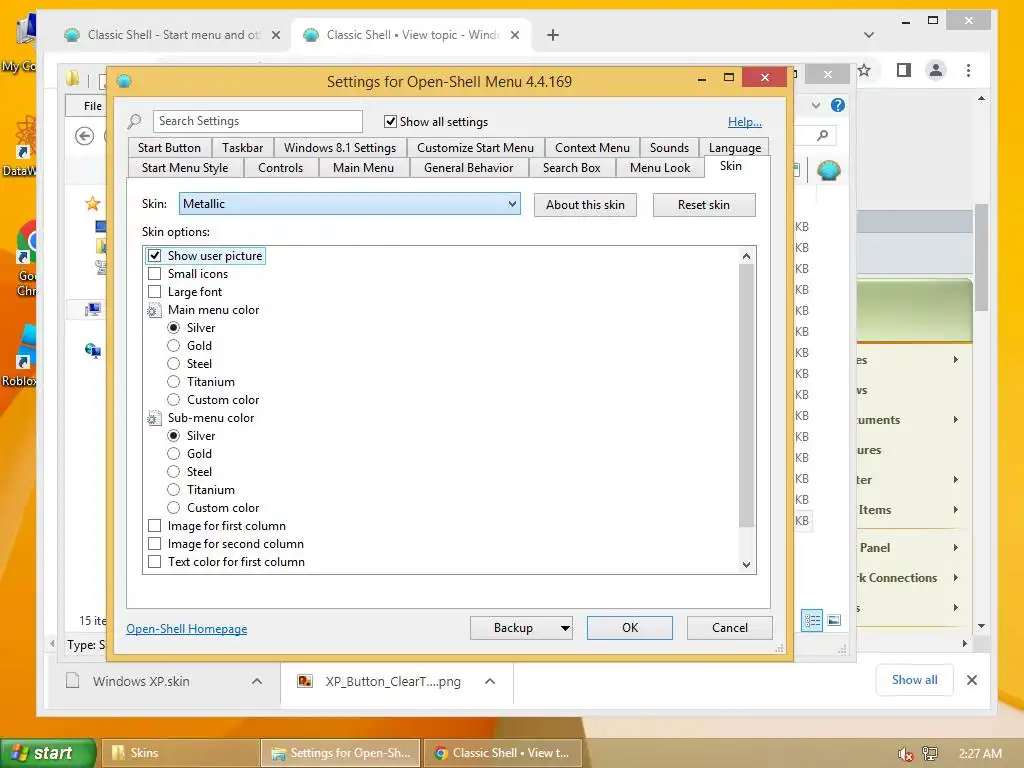Open Windows 8.1 Settings tab
This screenshot has width=1024, height=768.
coord(340,148)
